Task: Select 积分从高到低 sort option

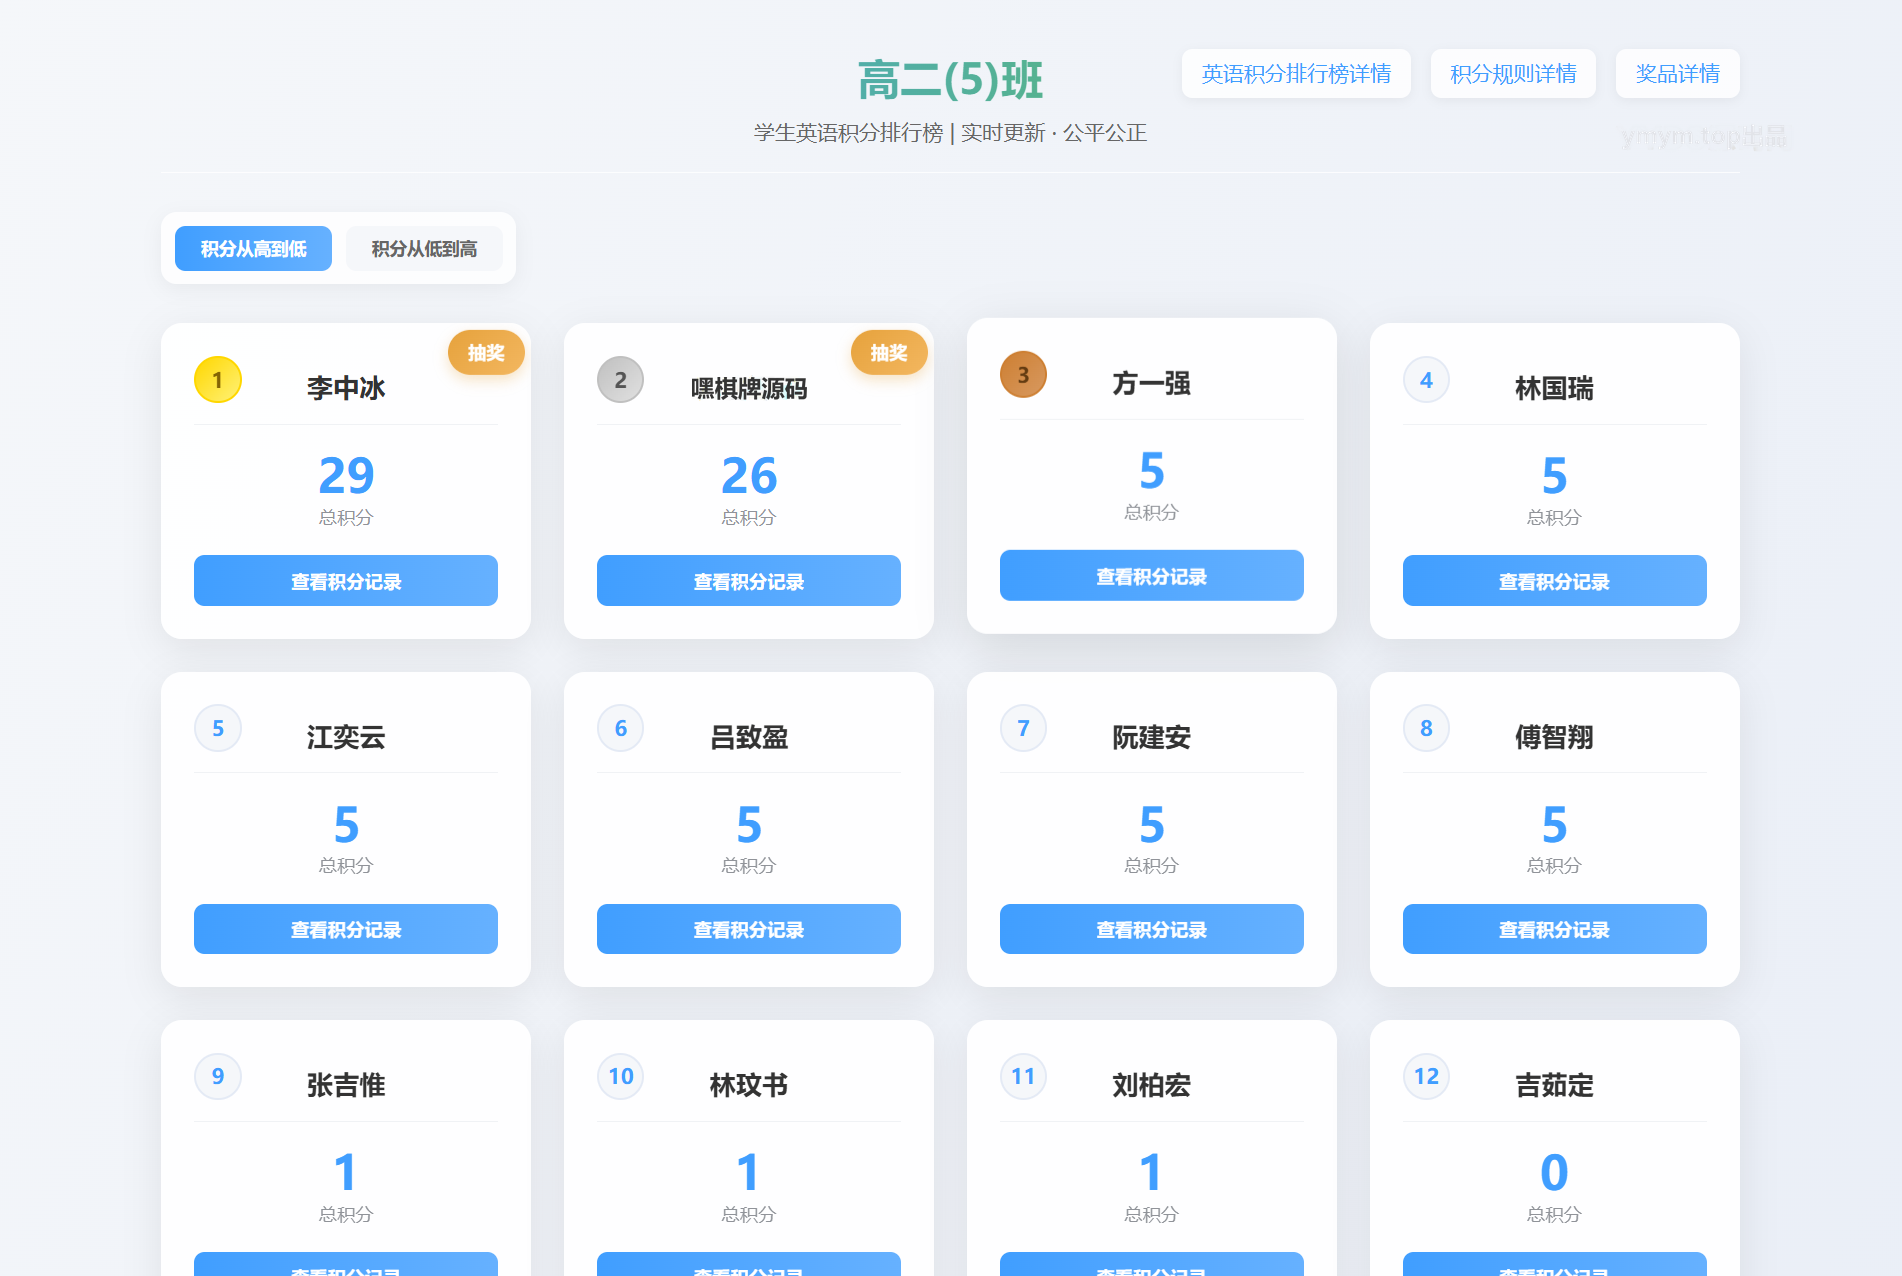Action: click(253, 249)
